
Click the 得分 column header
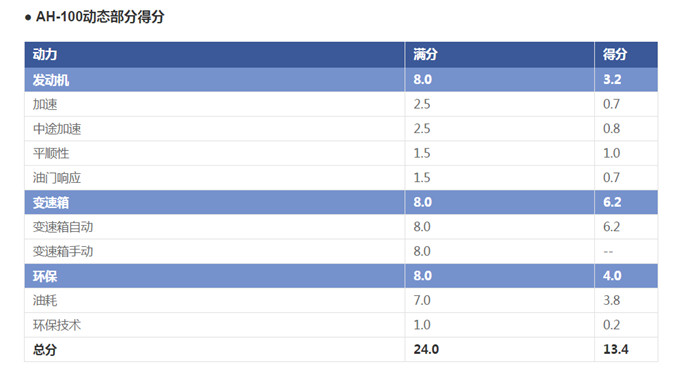click(x=615, y=55)
